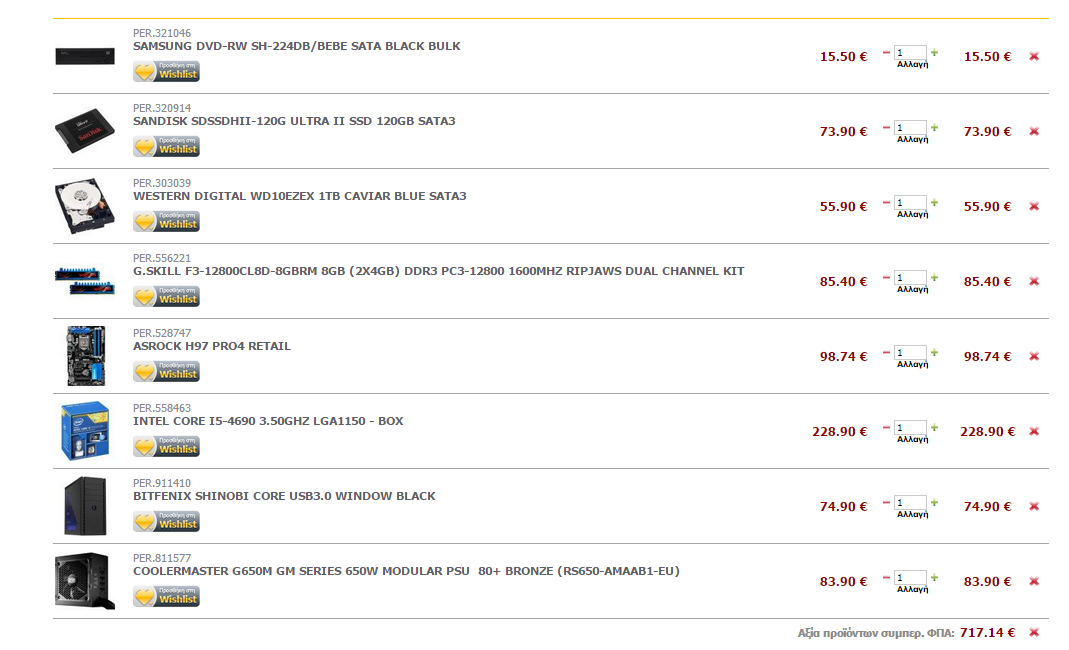1069x650 pixels.
Task: Decrease quantity of G.Skill Ripjaws RAM
Action: (x=886, y=278)
